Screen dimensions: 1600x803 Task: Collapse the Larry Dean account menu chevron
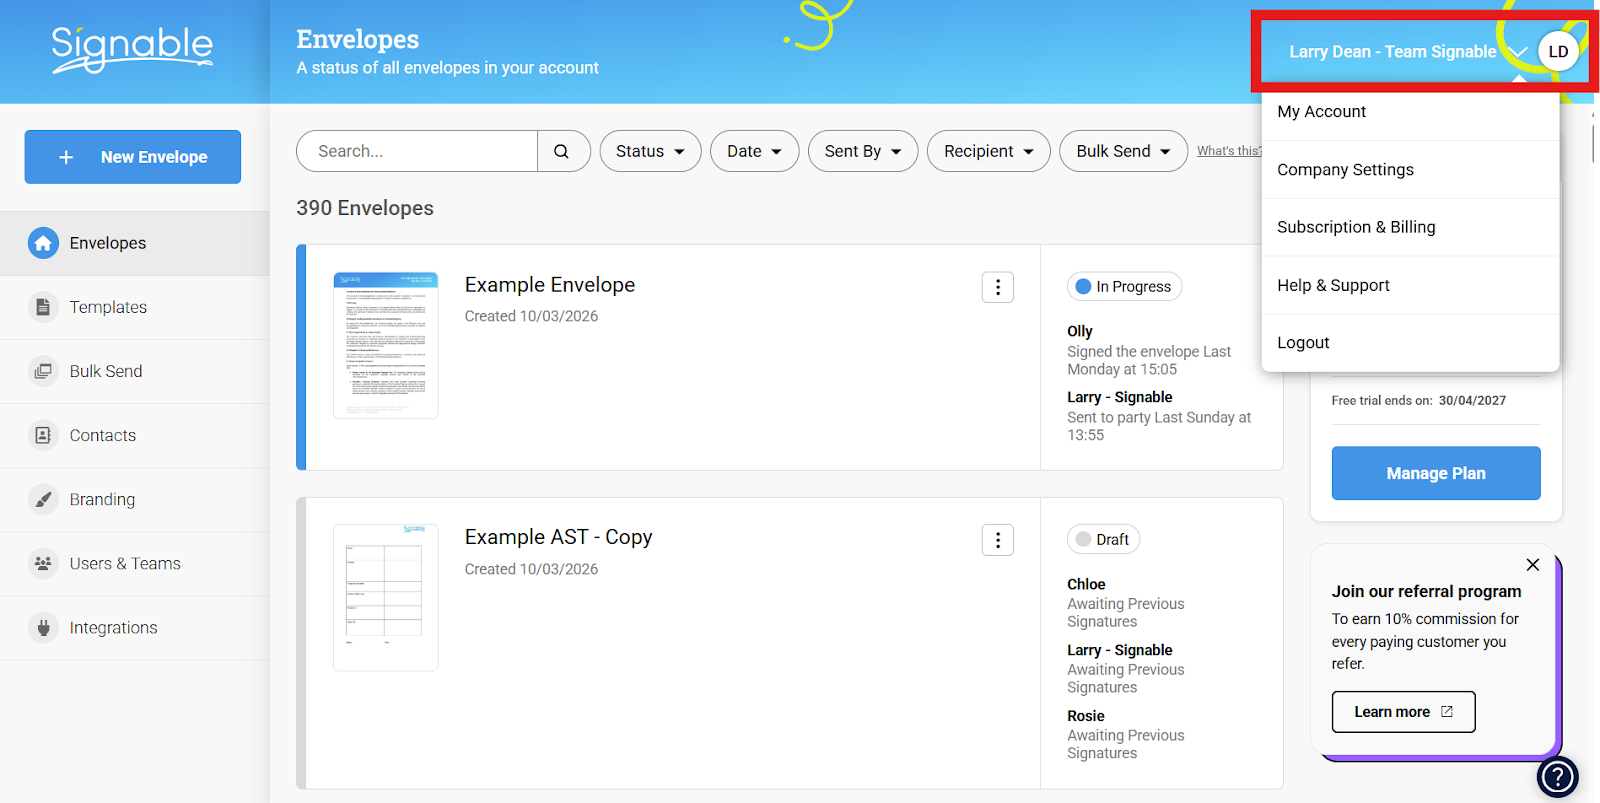[1517, 52]
